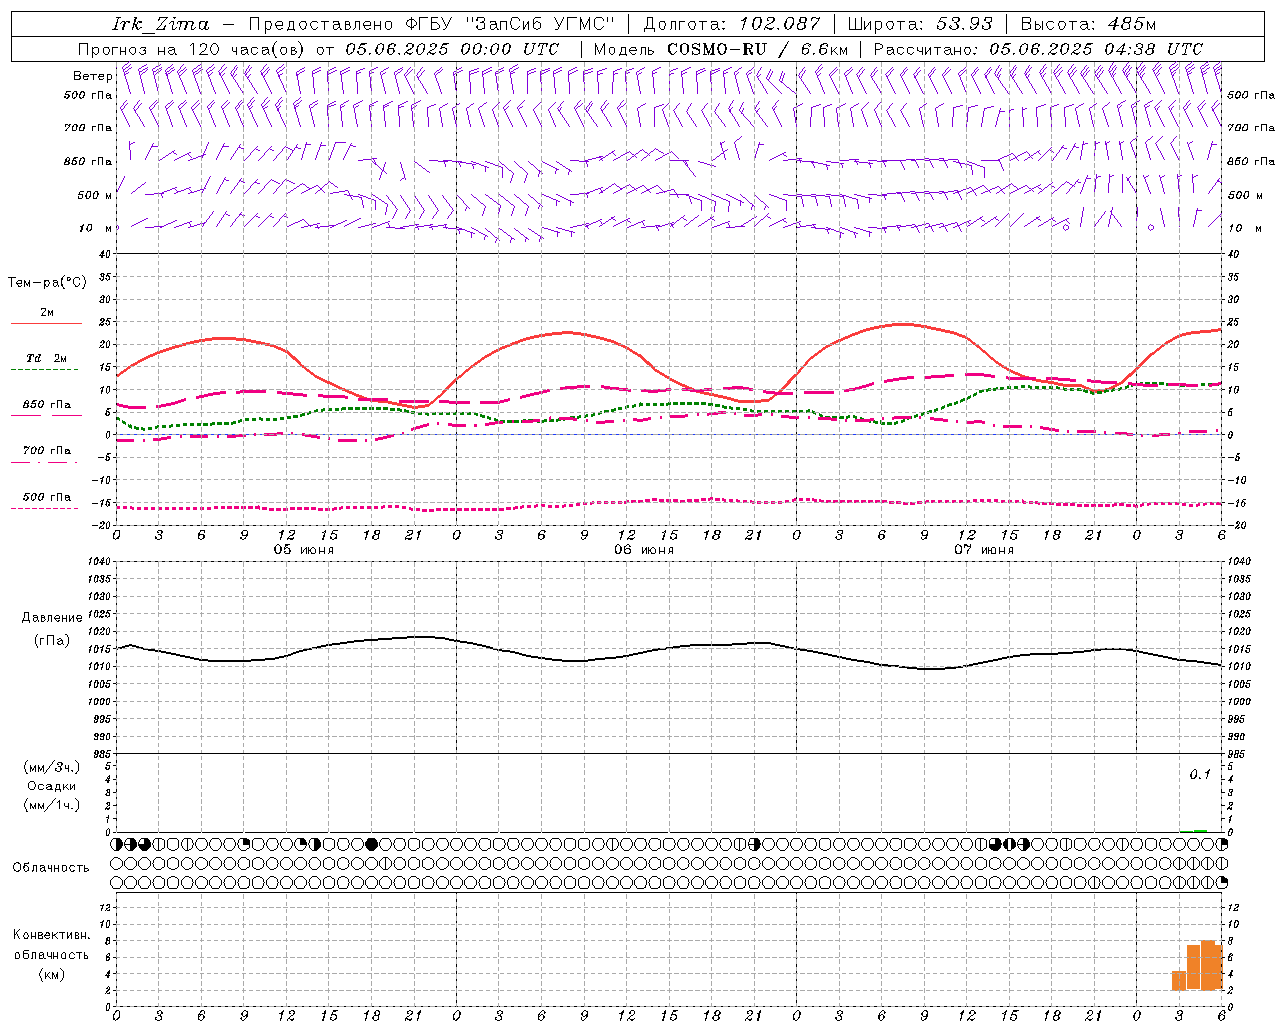Click the "(мм/3ч.)" precipitation unit label
This screenshot has width=1280, height=1024.
pos(52,767)
